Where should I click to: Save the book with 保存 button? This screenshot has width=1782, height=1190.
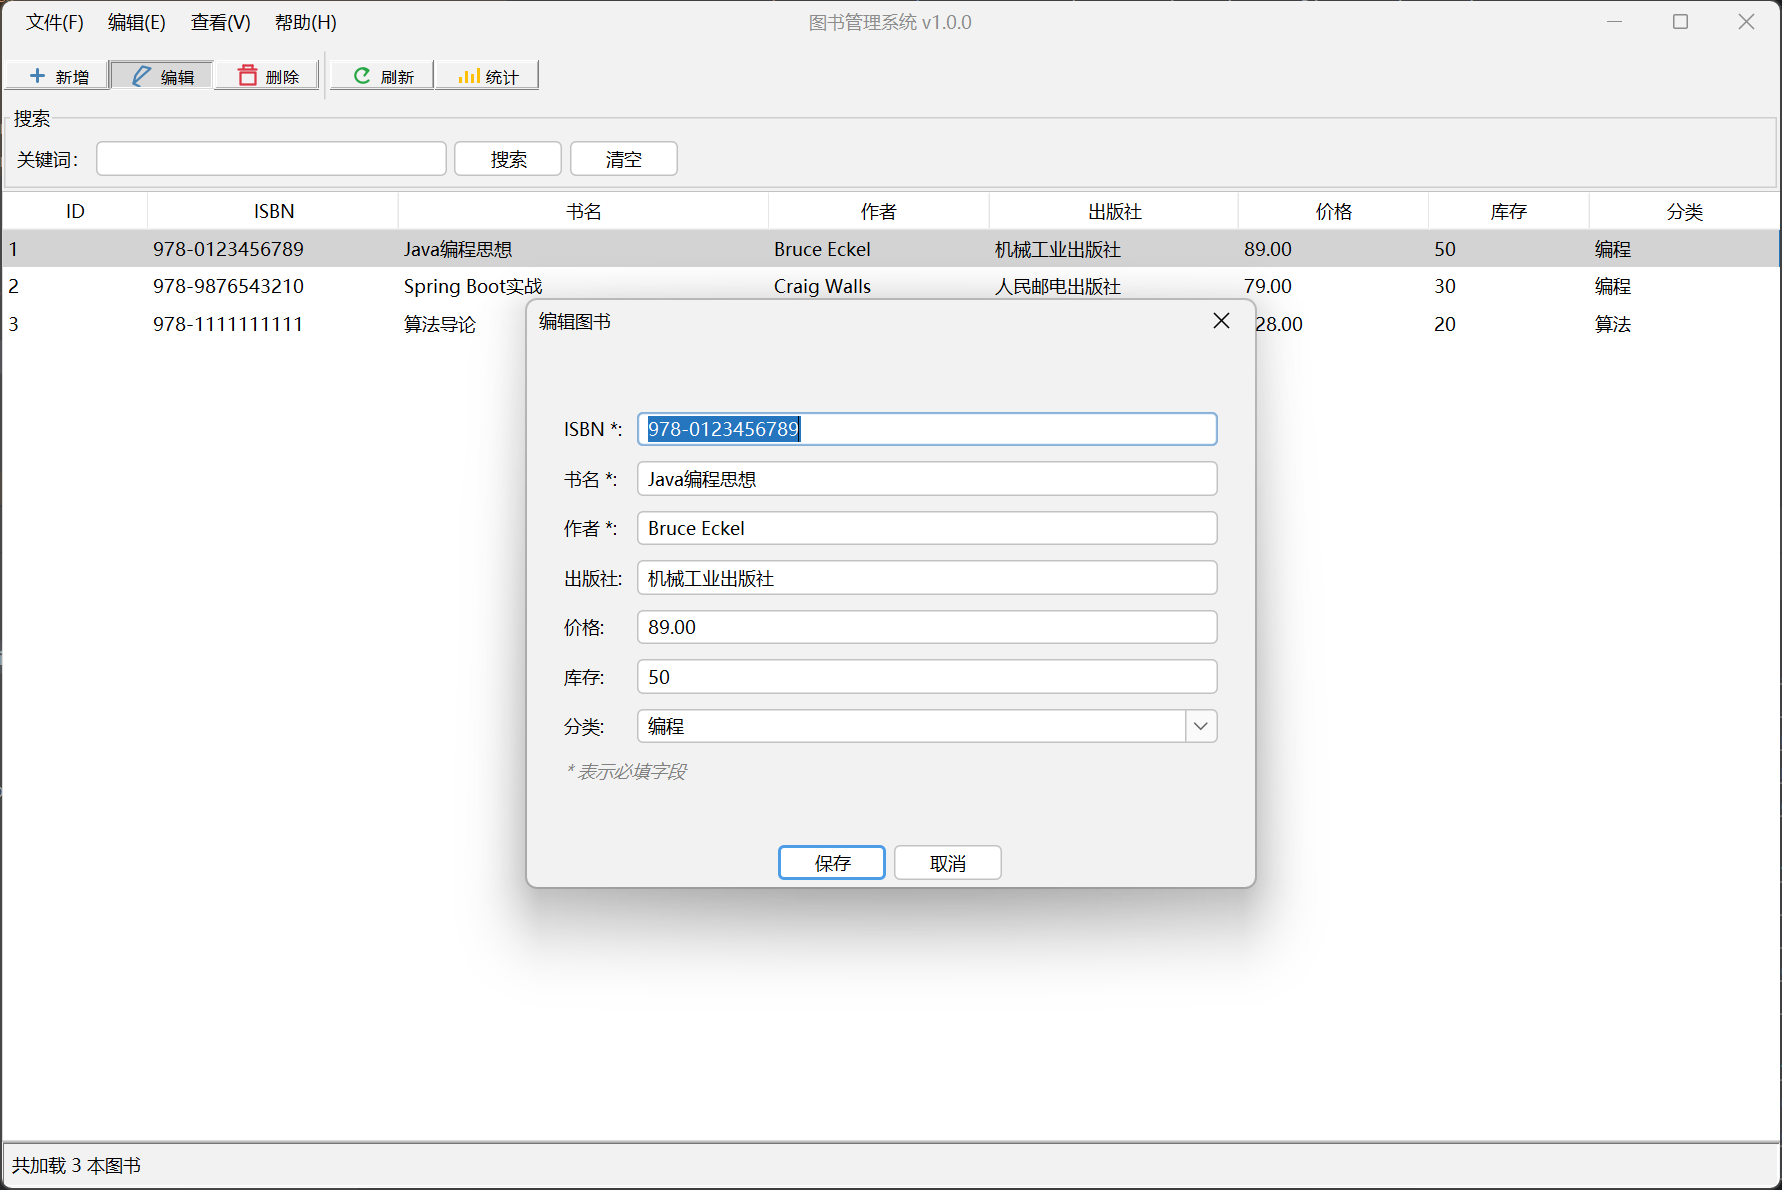click(832, 863)
